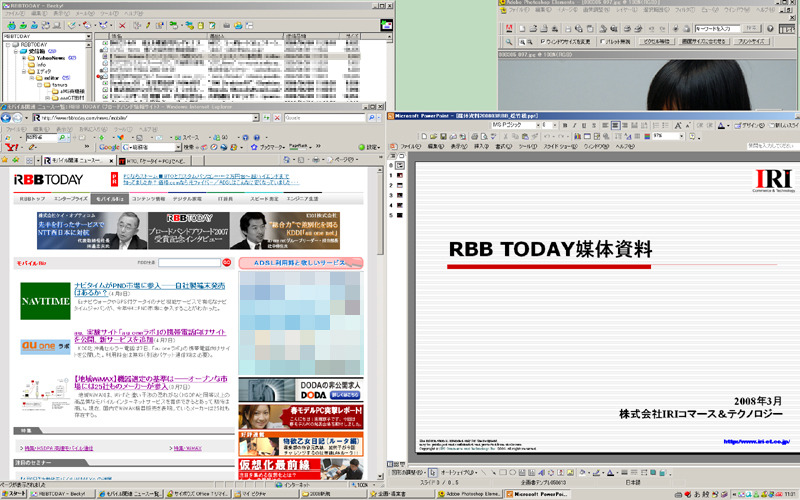Click New document icon in PowerPoint toolbar
The image size is (800, 500).
[424, 136]
